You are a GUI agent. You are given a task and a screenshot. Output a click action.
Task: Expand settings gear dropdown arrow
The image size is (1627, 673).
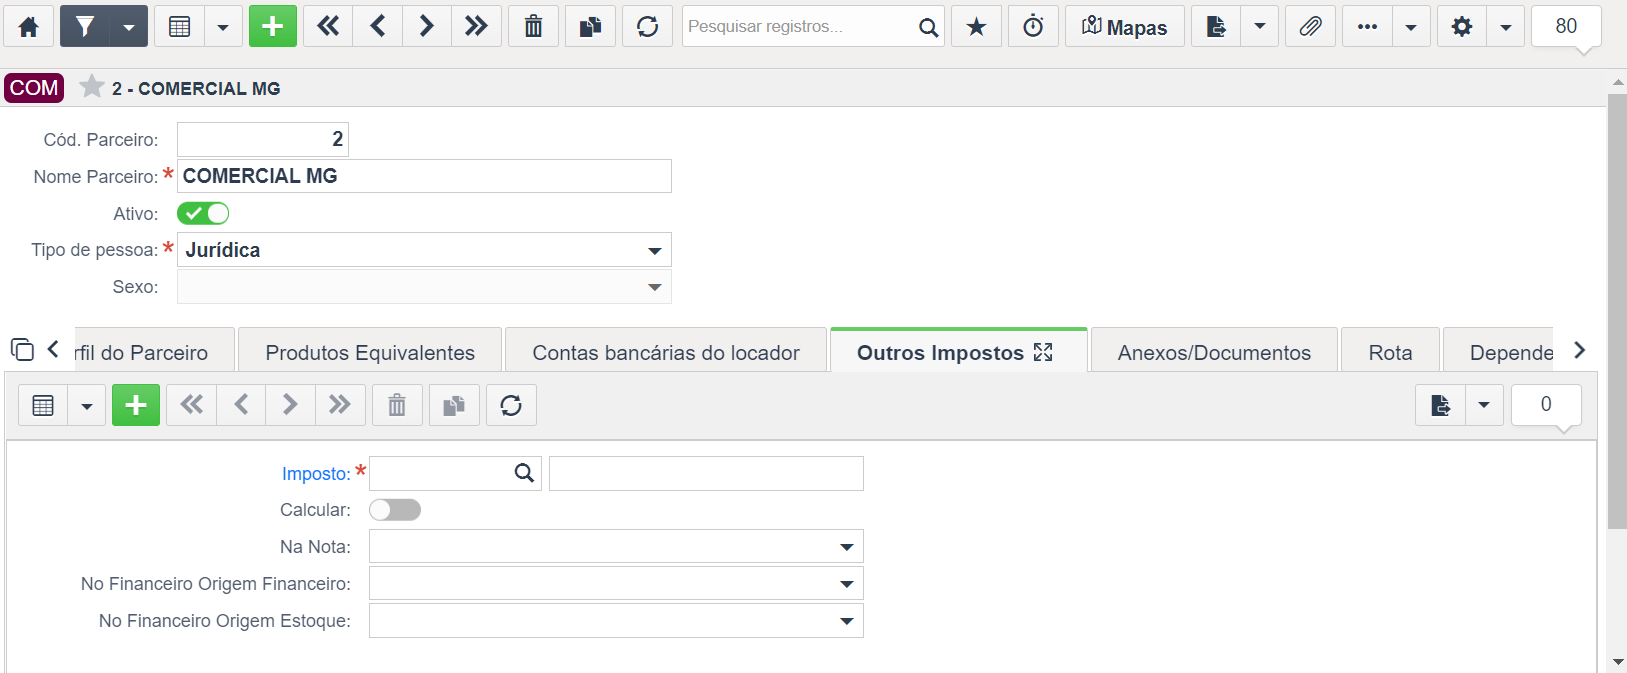coord(1506,26)
